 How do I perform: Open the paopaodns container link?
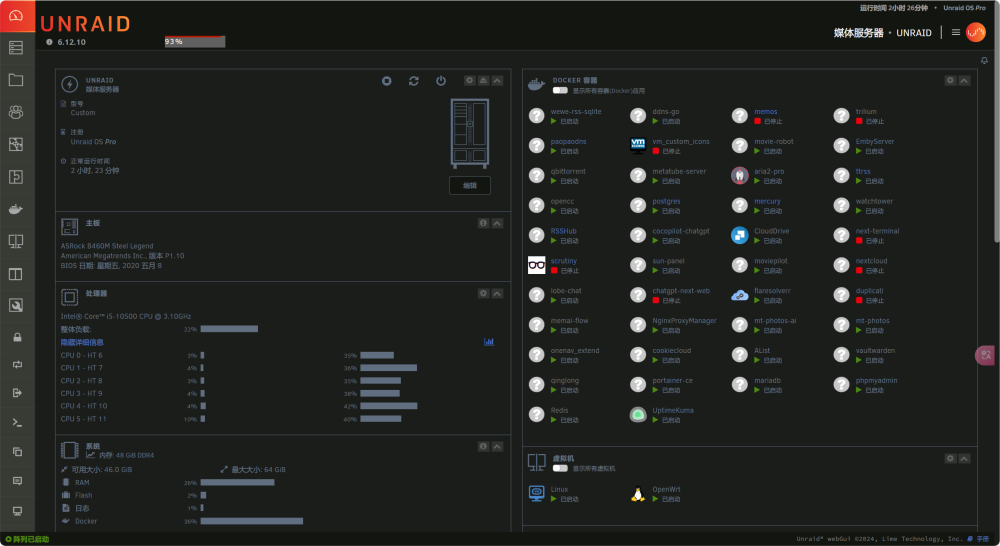(568, 142)
